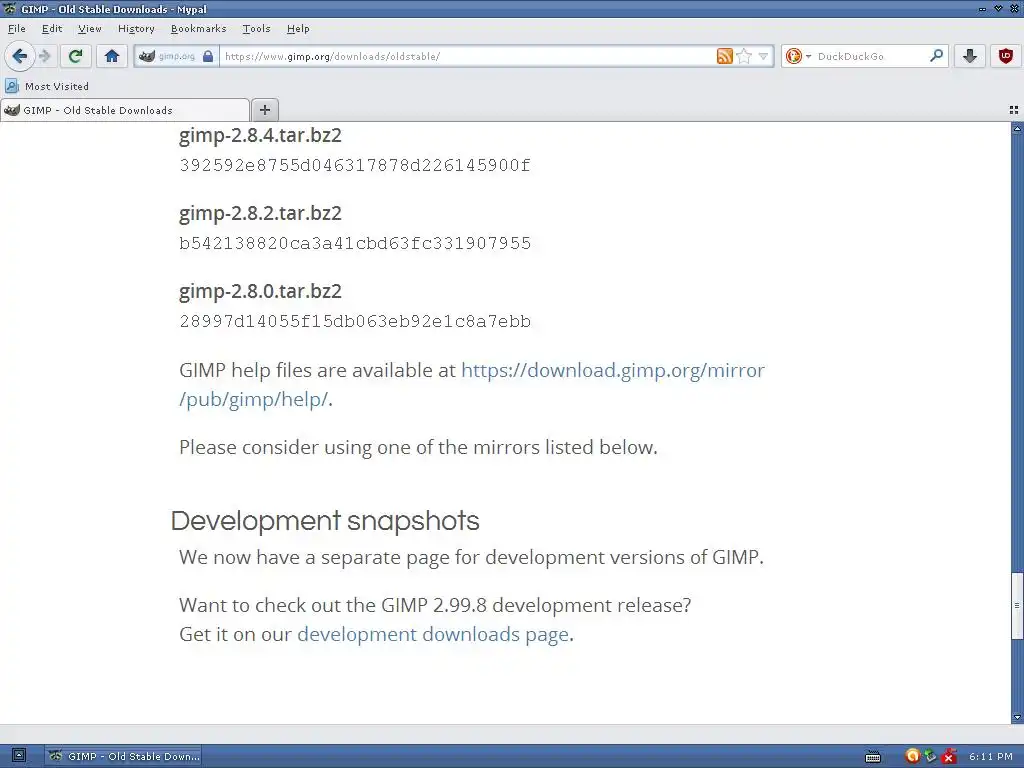Screen dimensions: 1024x768
Task: Click the vertical scrollbar thumb
Action: pyautogui.click(x=1017, y=605)
